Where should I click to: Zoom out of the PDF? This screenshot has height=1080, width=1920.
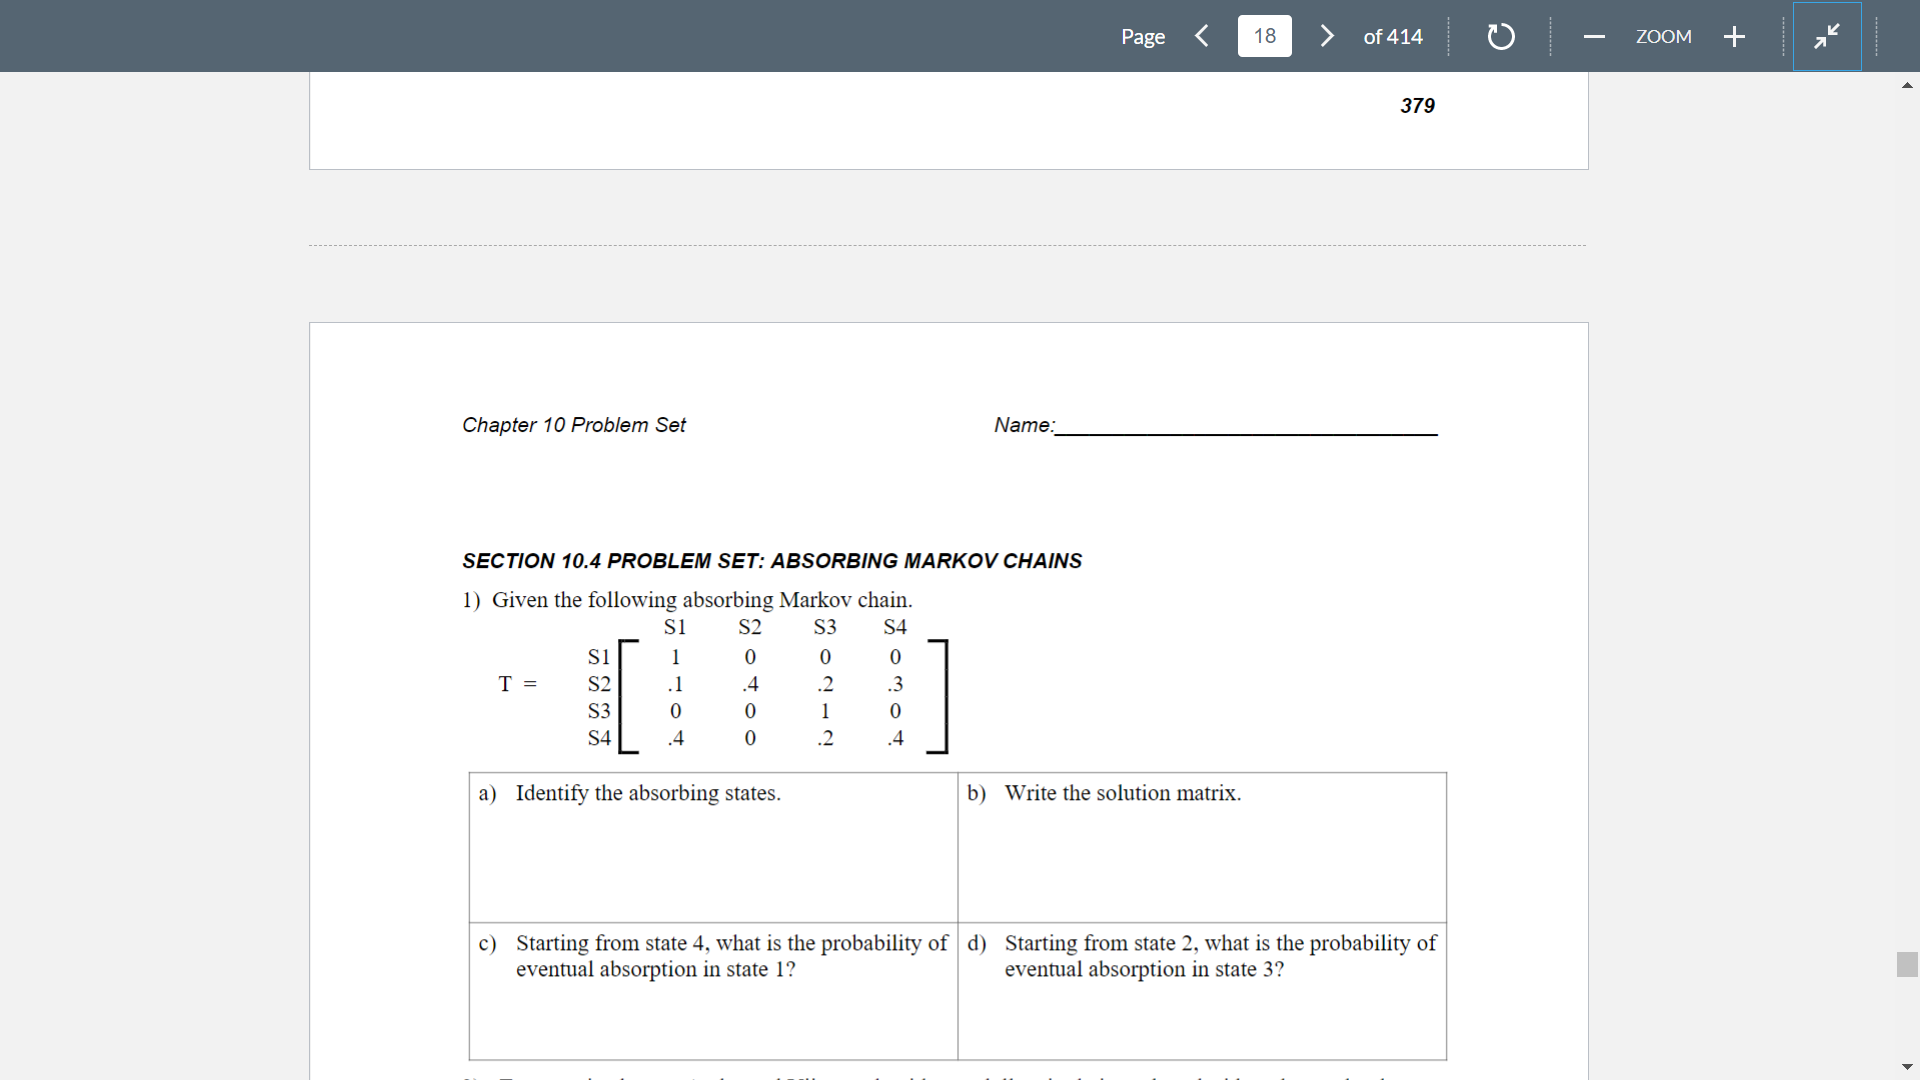[1593, 36]
